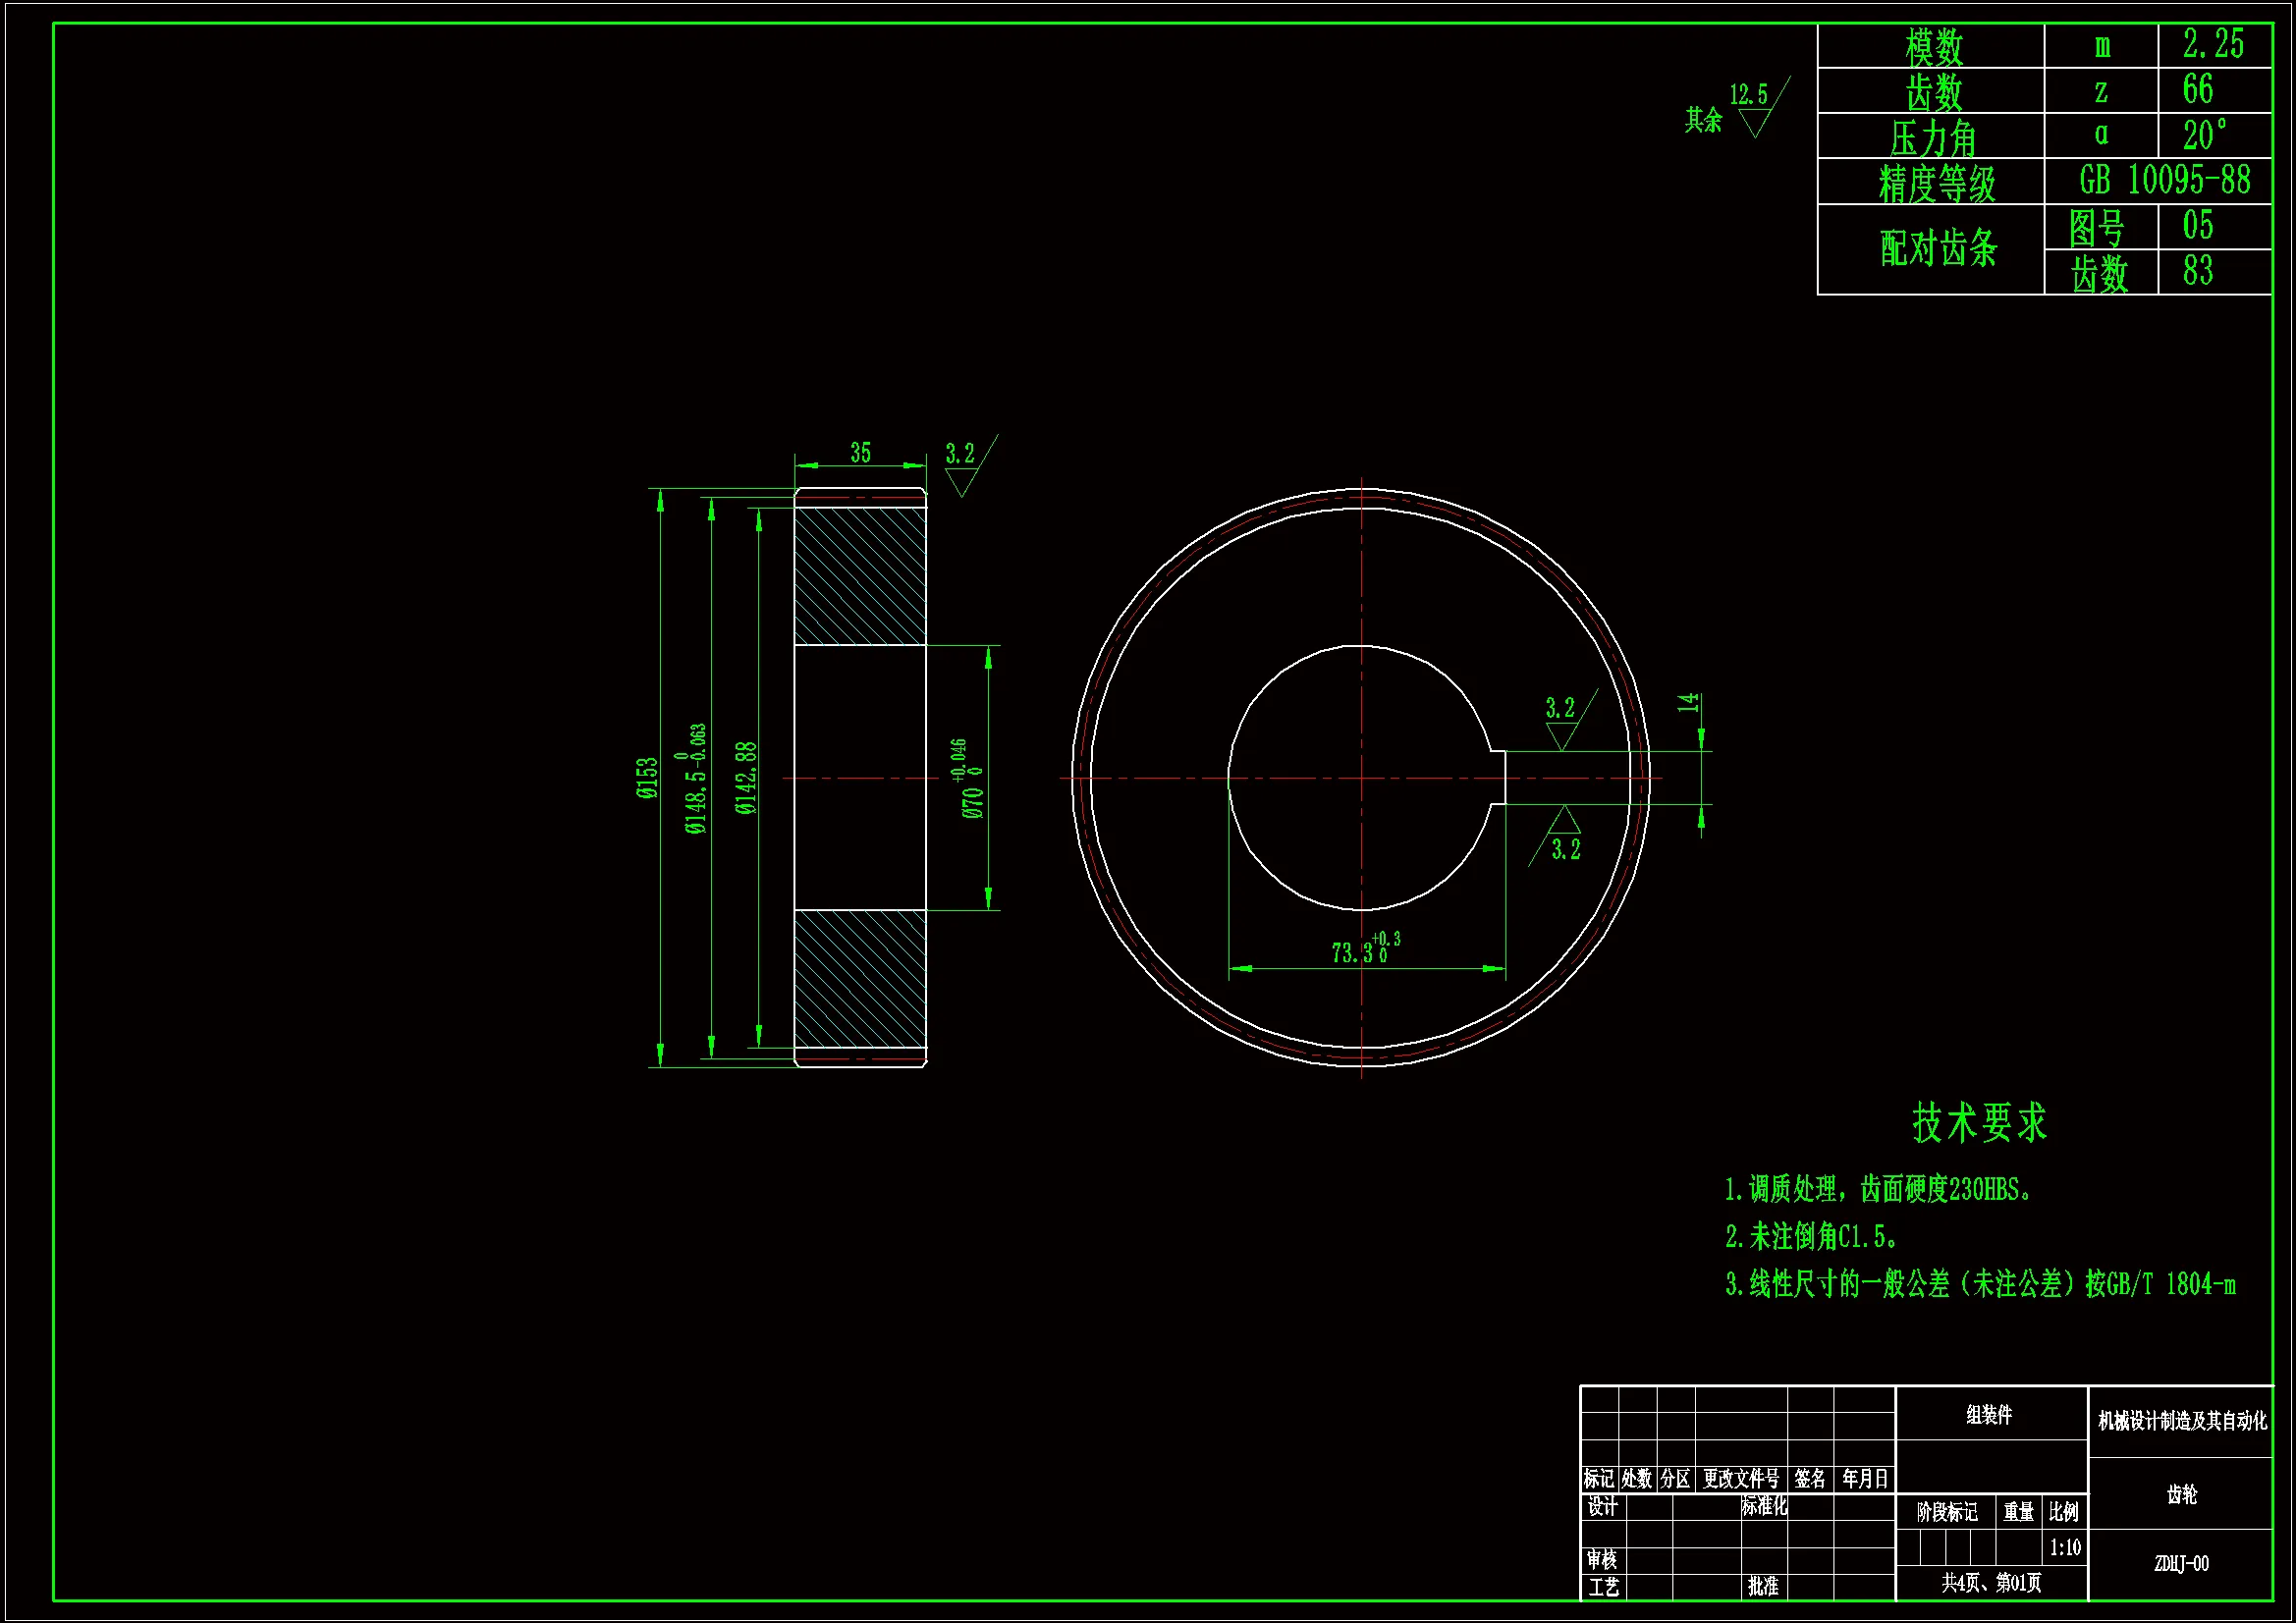Select the 35 width dimension text
The width and height of the screenshot is (2296, 1623).
click(860, 453)
